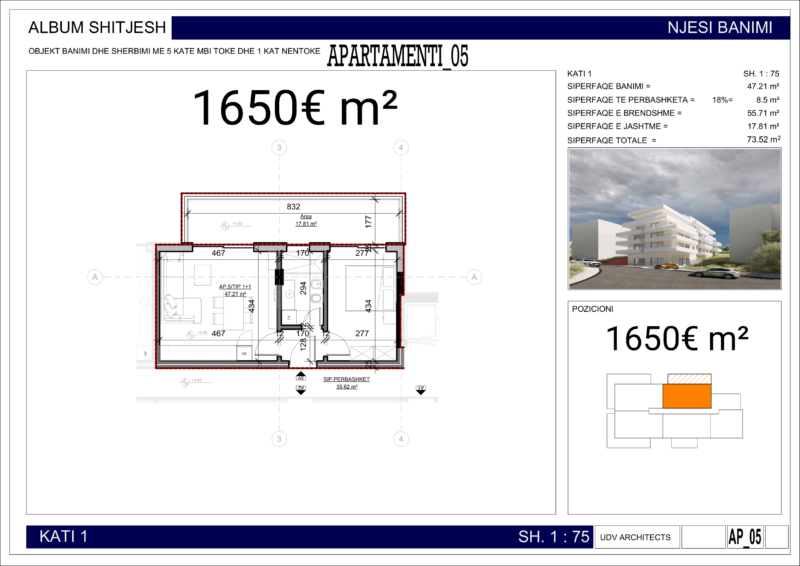Click the SIPERFAQE TOTALE = label
Screen dimensions: 800x566
coord(612,140)
